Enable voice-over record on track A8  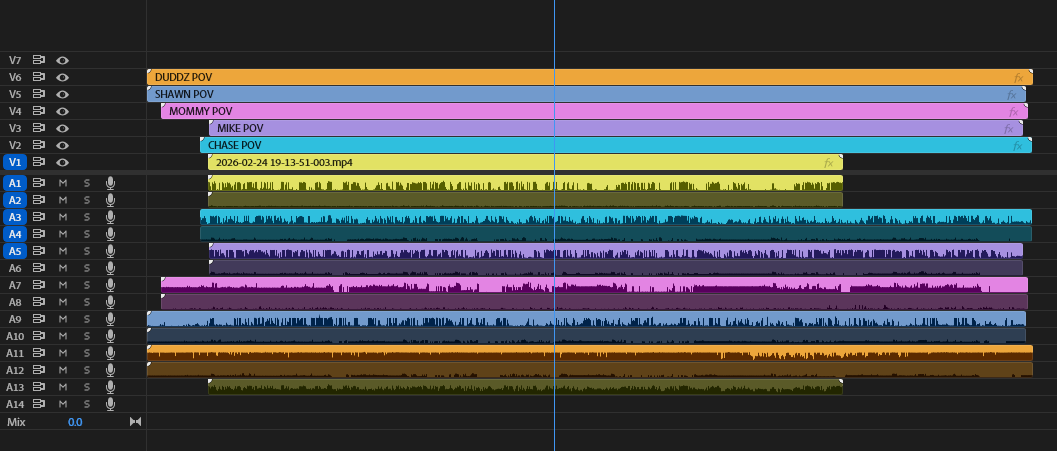[111, 302]
